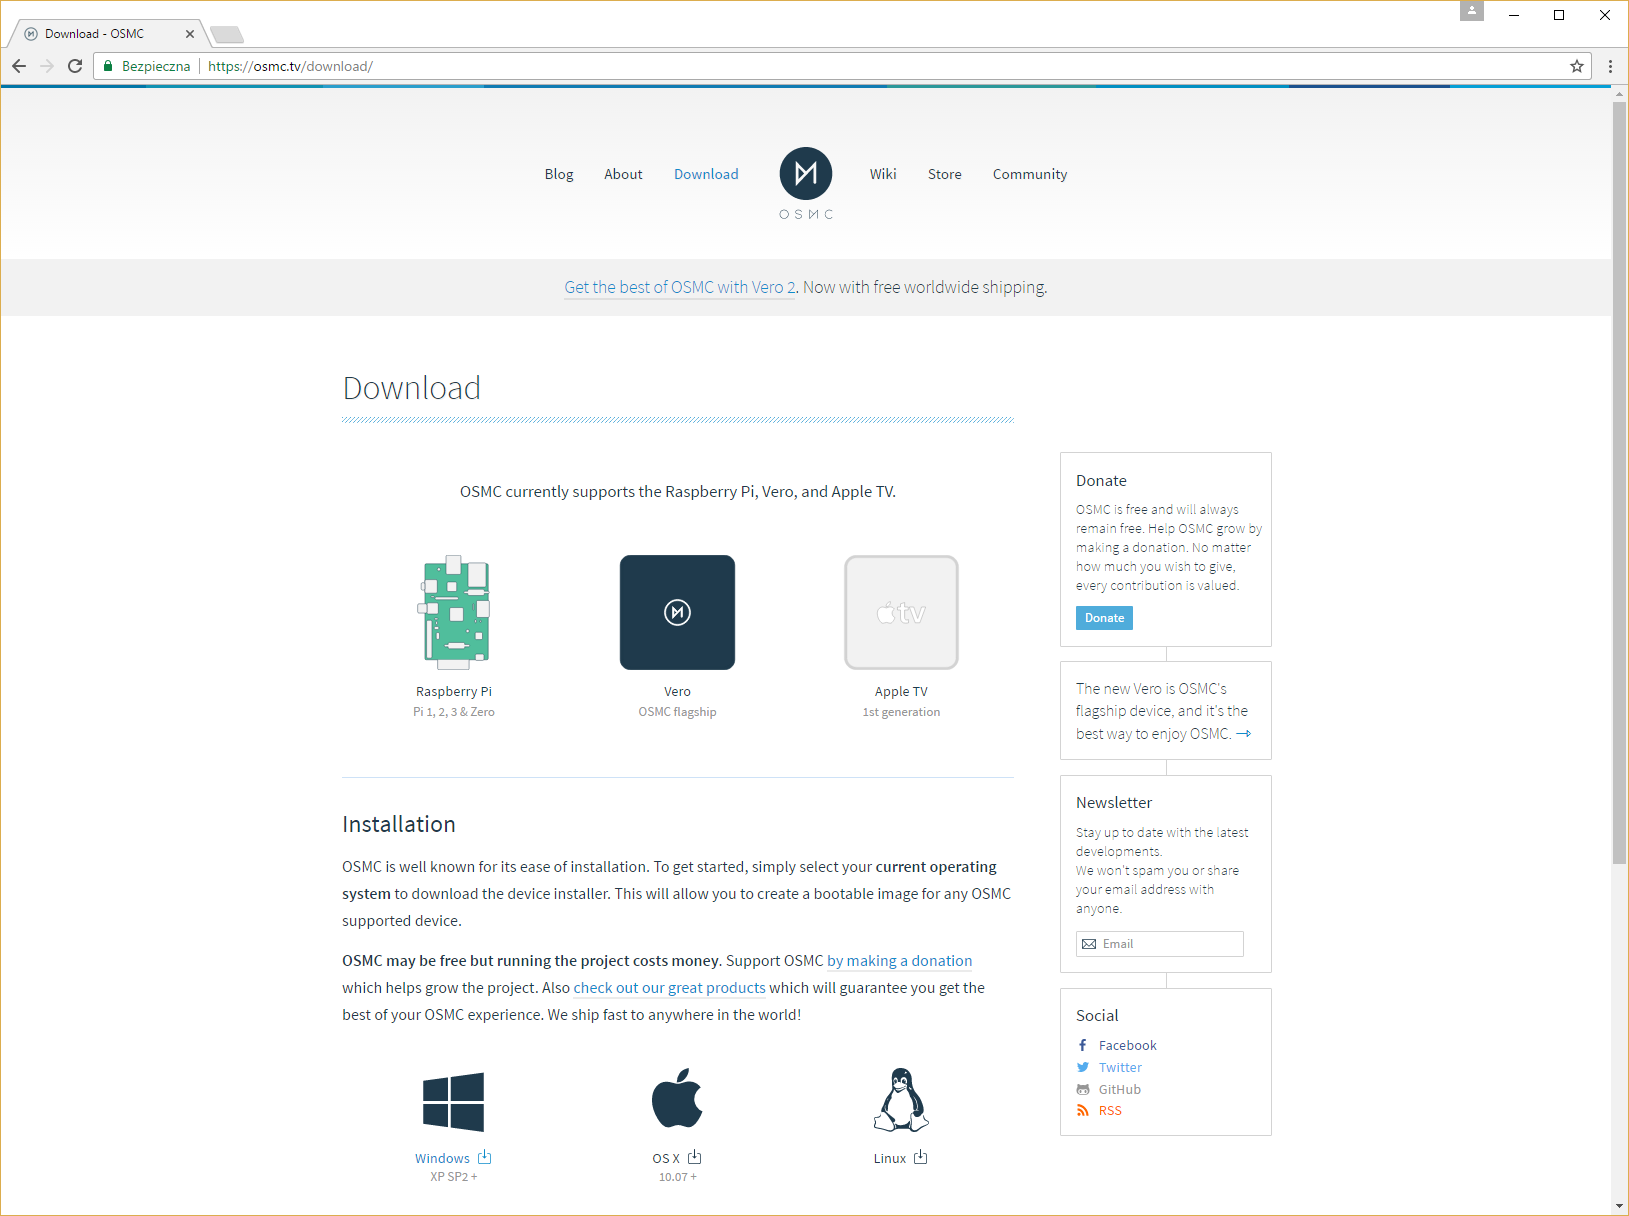The height and width of the screenshot is (1216, 1629).
Task: Click 'by making a donation' link
Action: click(899, 961)
